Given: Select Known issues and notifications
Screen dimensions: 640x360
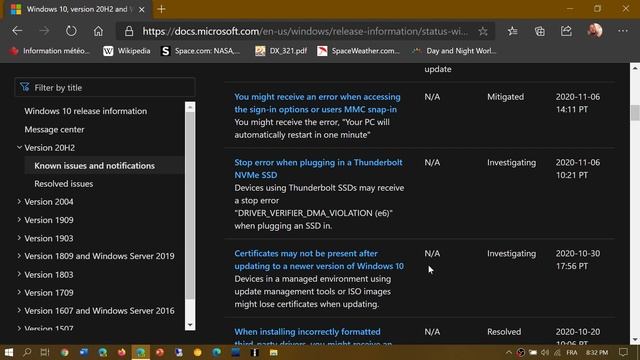Looking at the screenshot, I should 94,166.
